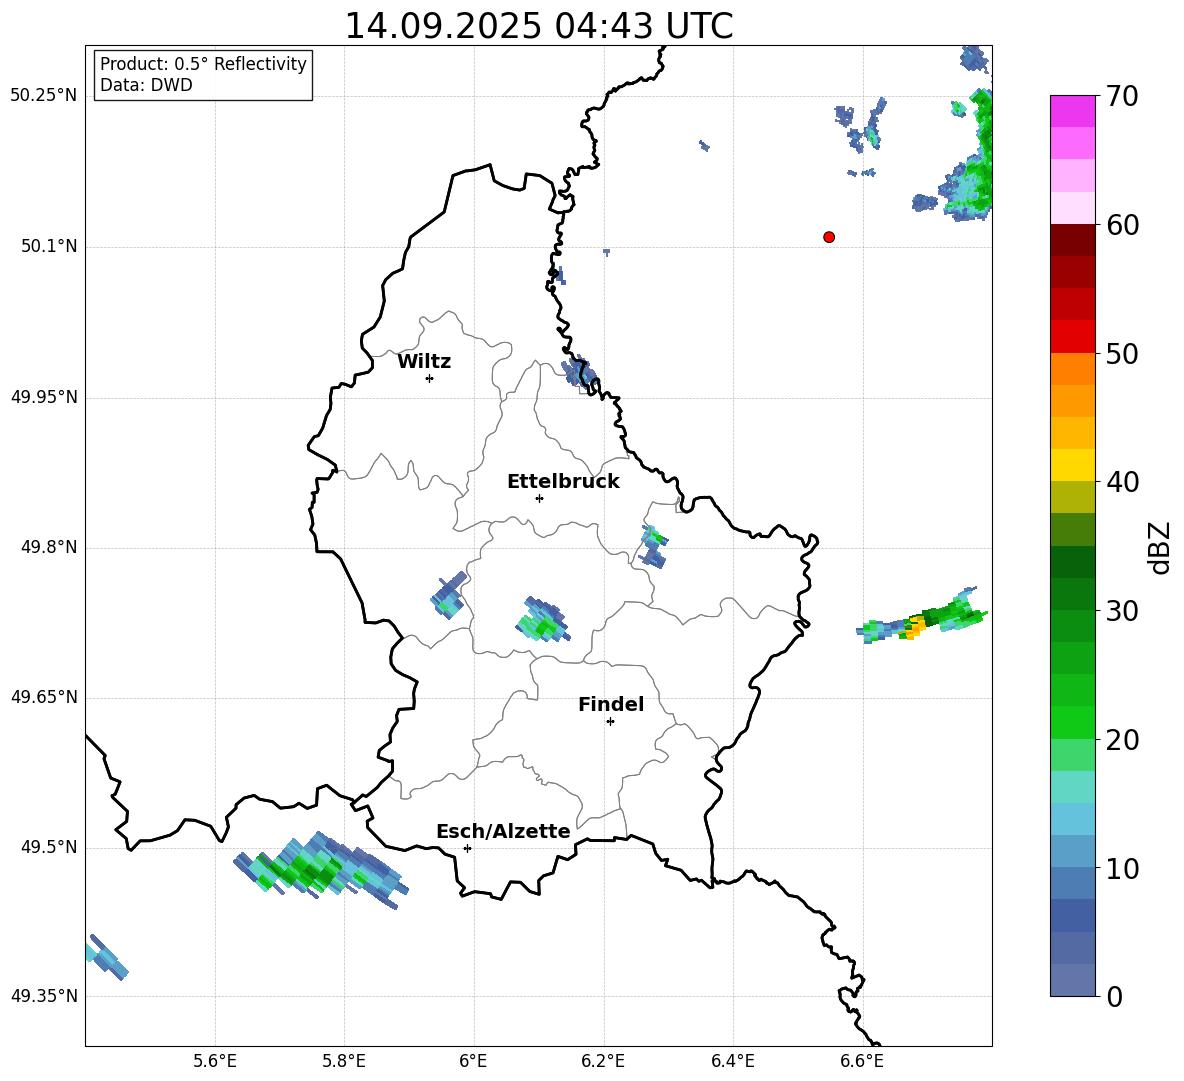
Task: Click the 6.6°E longitude label
Action: 862,1061
